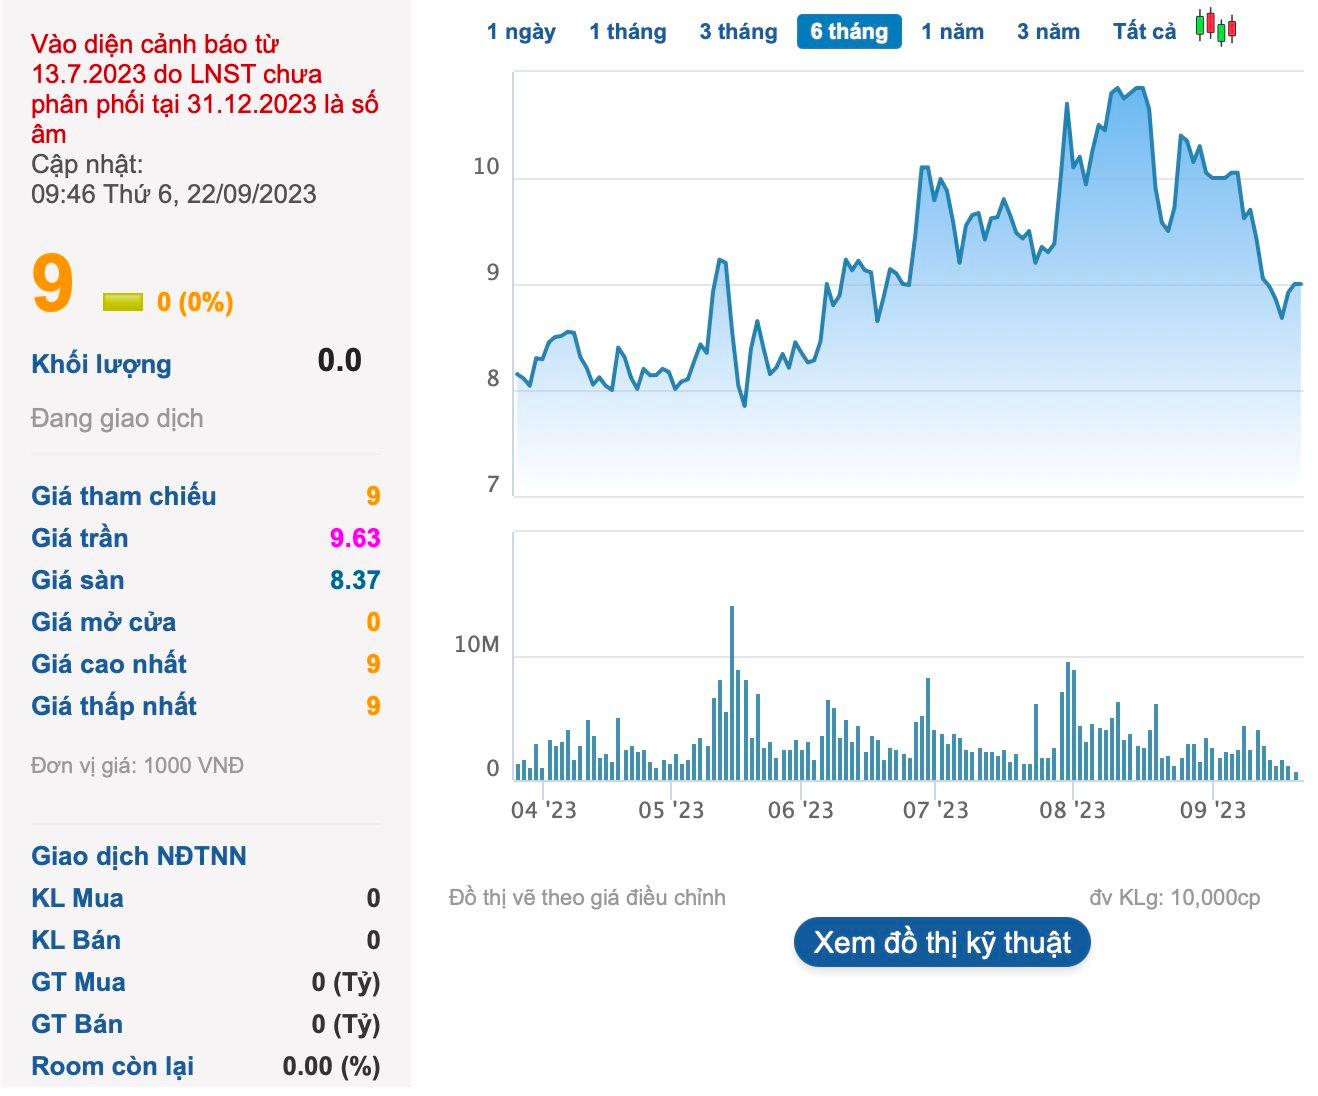The width and height of the screenshot is (1318, 1096).
Task: Click the 'Giá mở cửa' label
Action: 103,622
